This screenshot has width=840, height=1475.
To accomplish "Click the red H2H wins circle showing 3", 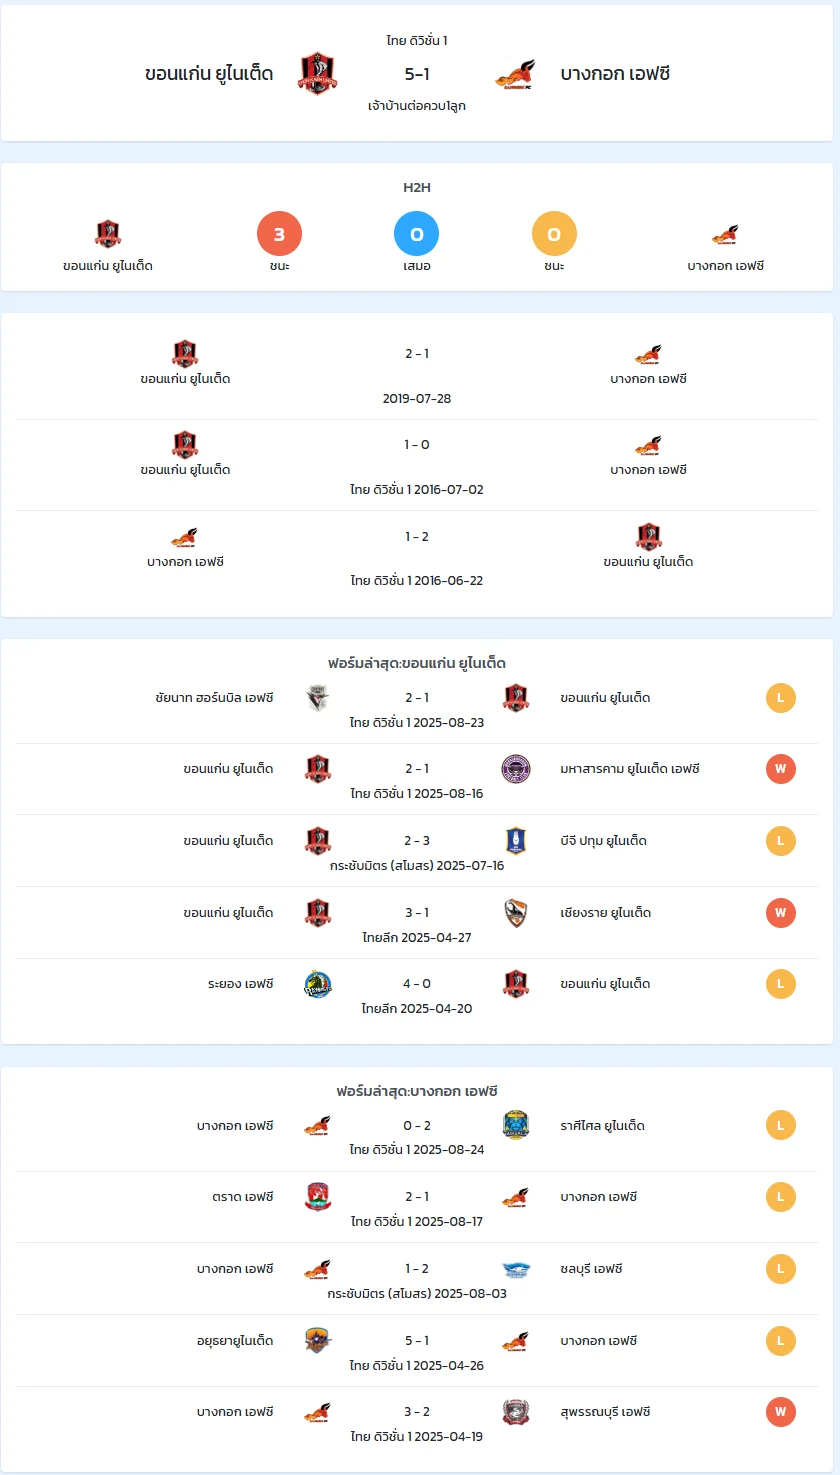I will coord(279,235).
